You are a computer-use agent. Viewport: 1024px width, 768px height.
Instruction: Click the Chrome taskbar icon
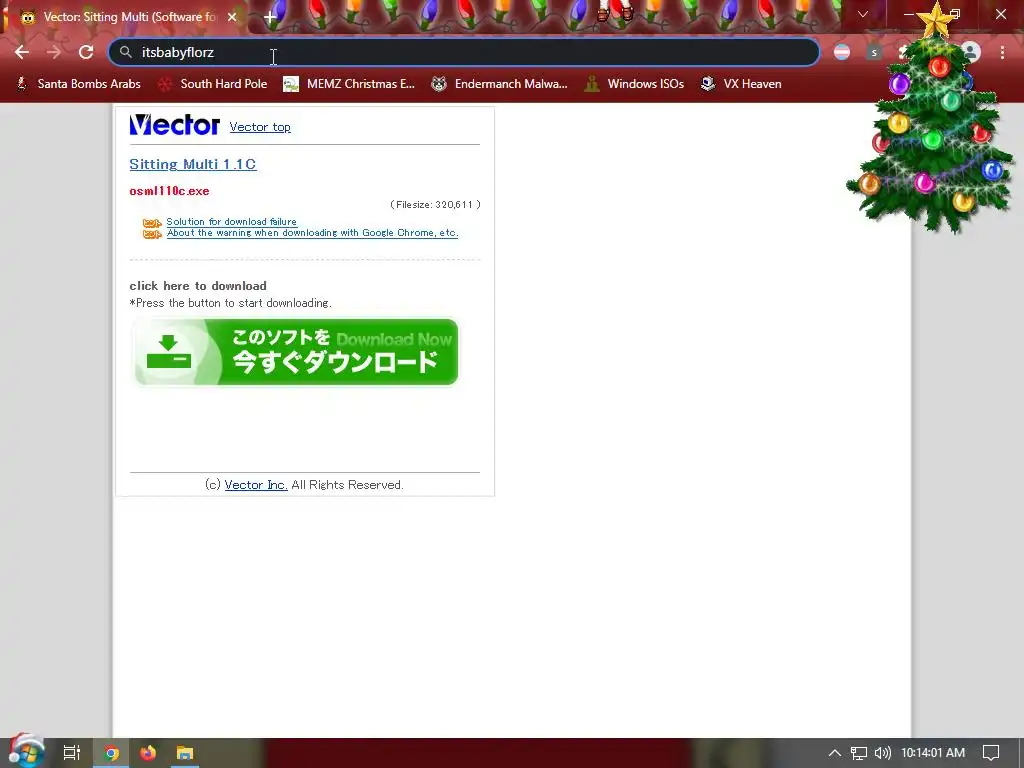(112, 753)
